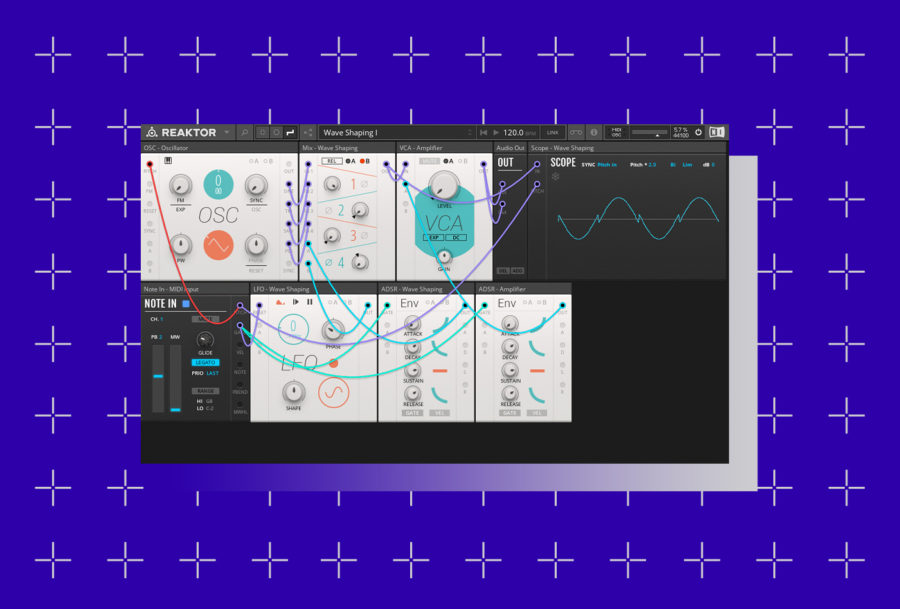Click the VEL button on ADSR - Wave Shaping

439,412
